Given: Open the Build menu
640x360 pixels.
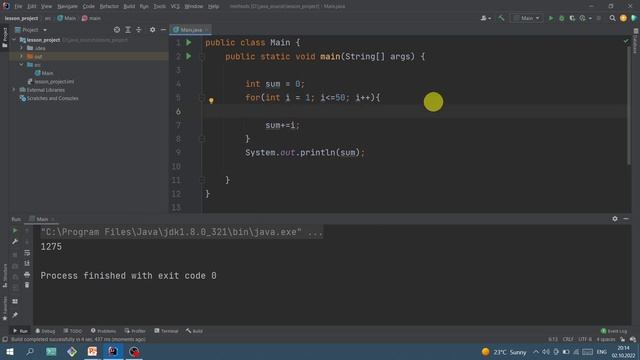Looking at the screenshot, I should pos(129,6).
